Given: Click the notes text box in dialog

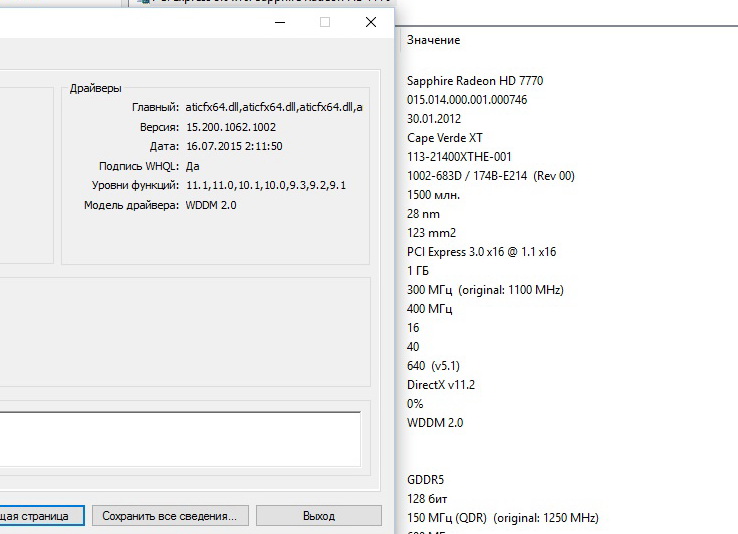Looking at the screenshot, I should pos(180,439).
